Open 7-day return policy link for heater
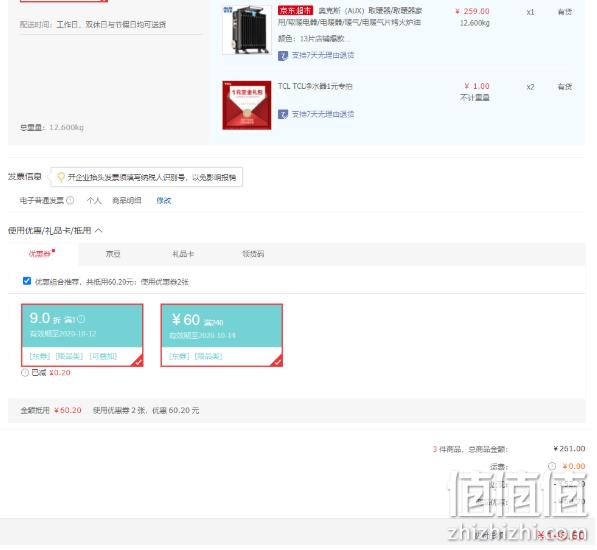 click(323, 55)
